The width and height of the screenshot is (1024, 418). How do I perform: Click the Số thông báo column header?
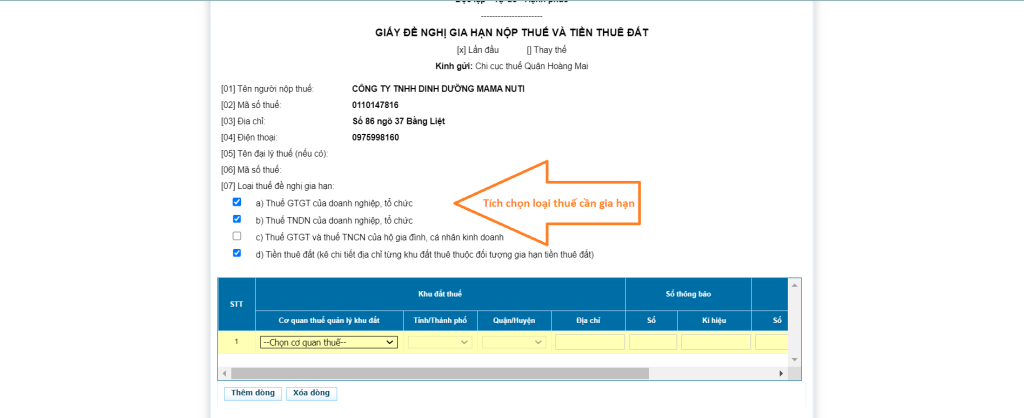[x=688, y=294]
